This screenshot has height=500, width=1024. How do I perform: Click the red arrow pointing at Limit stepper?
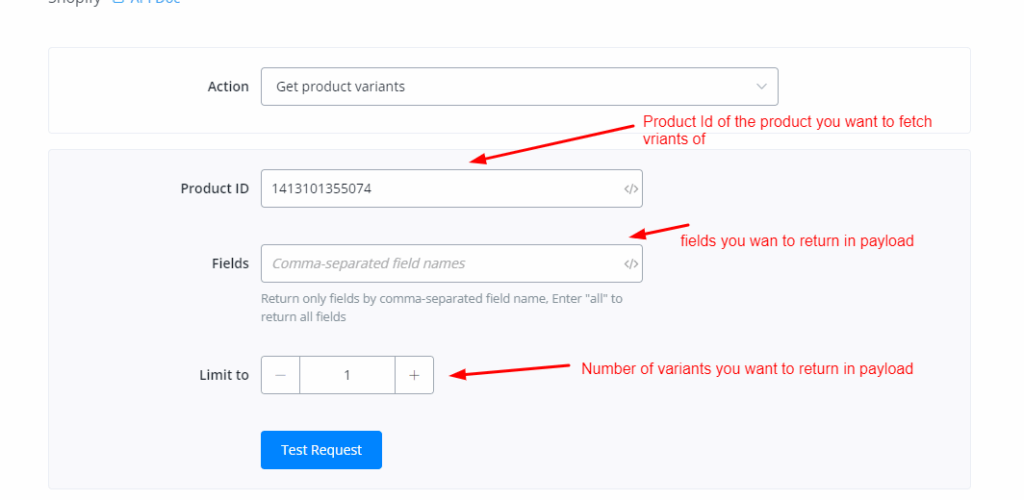[510, 371]
